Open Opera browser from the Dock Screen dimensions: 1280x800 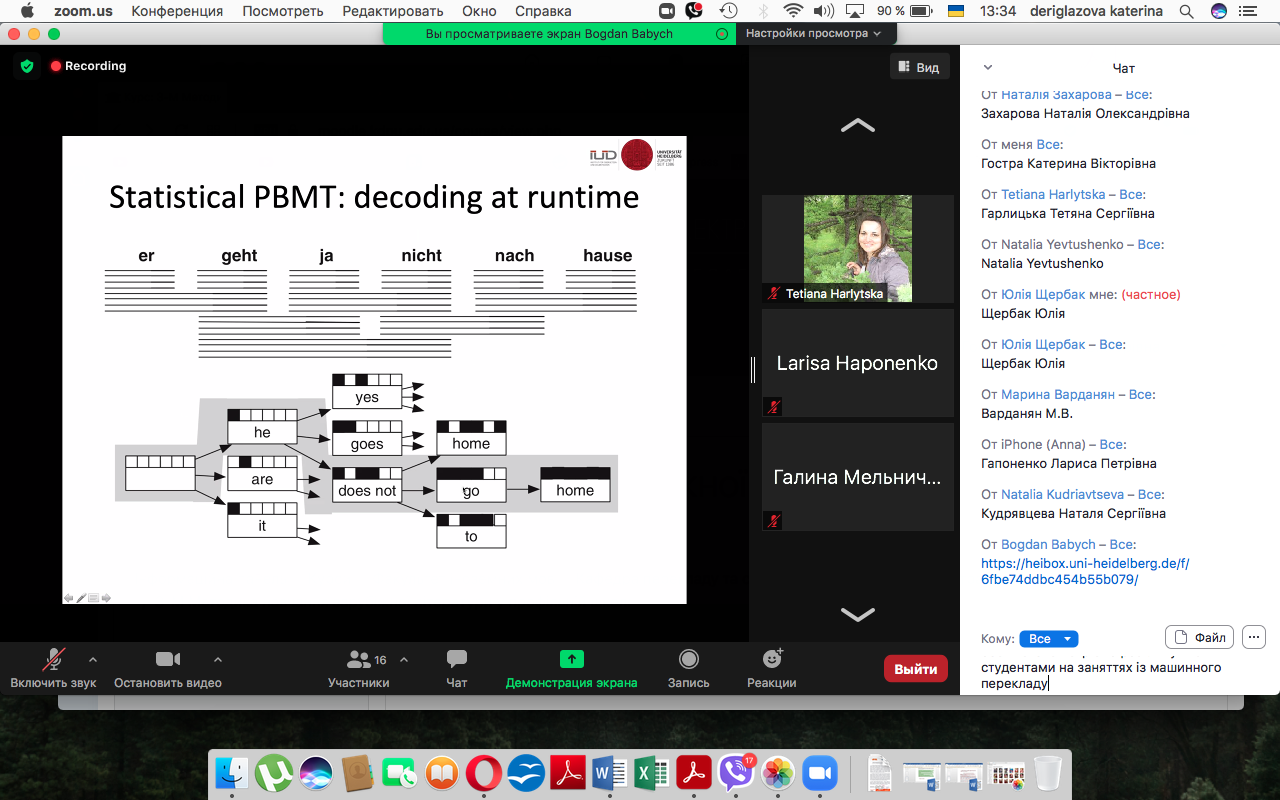tap(484, 773)
